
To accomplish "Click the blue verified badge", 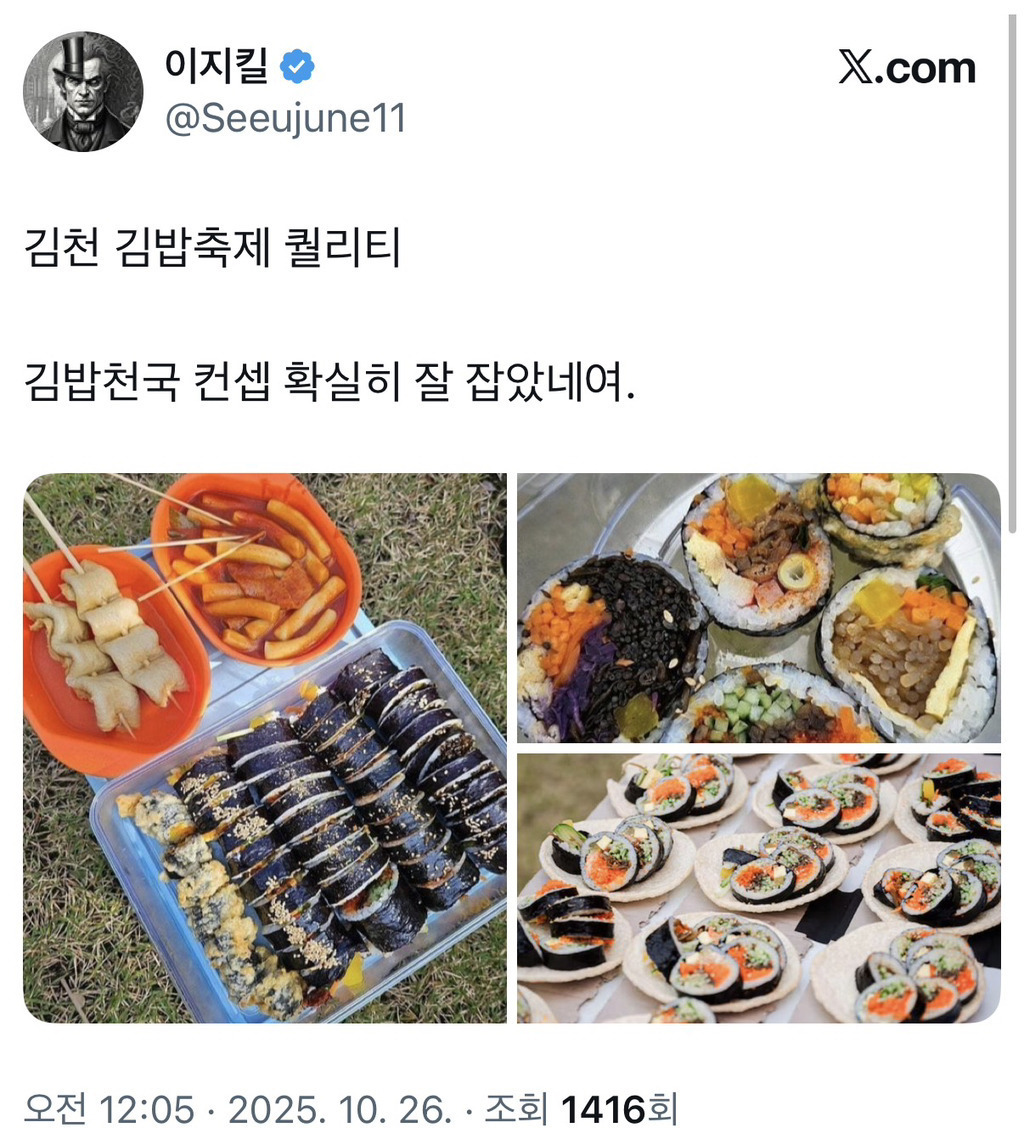I will coord(297,66).
